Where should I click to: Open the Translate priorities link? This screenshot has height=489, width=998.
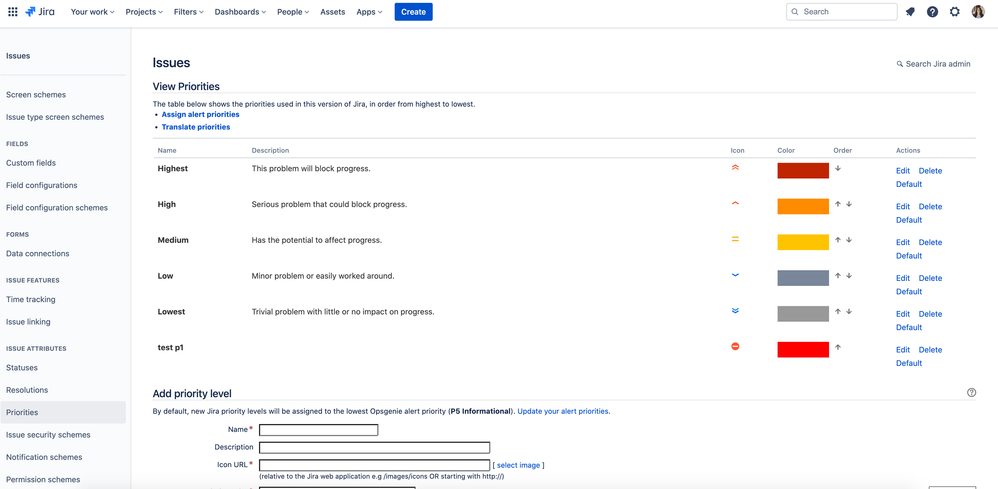click(x=196, y=127)
